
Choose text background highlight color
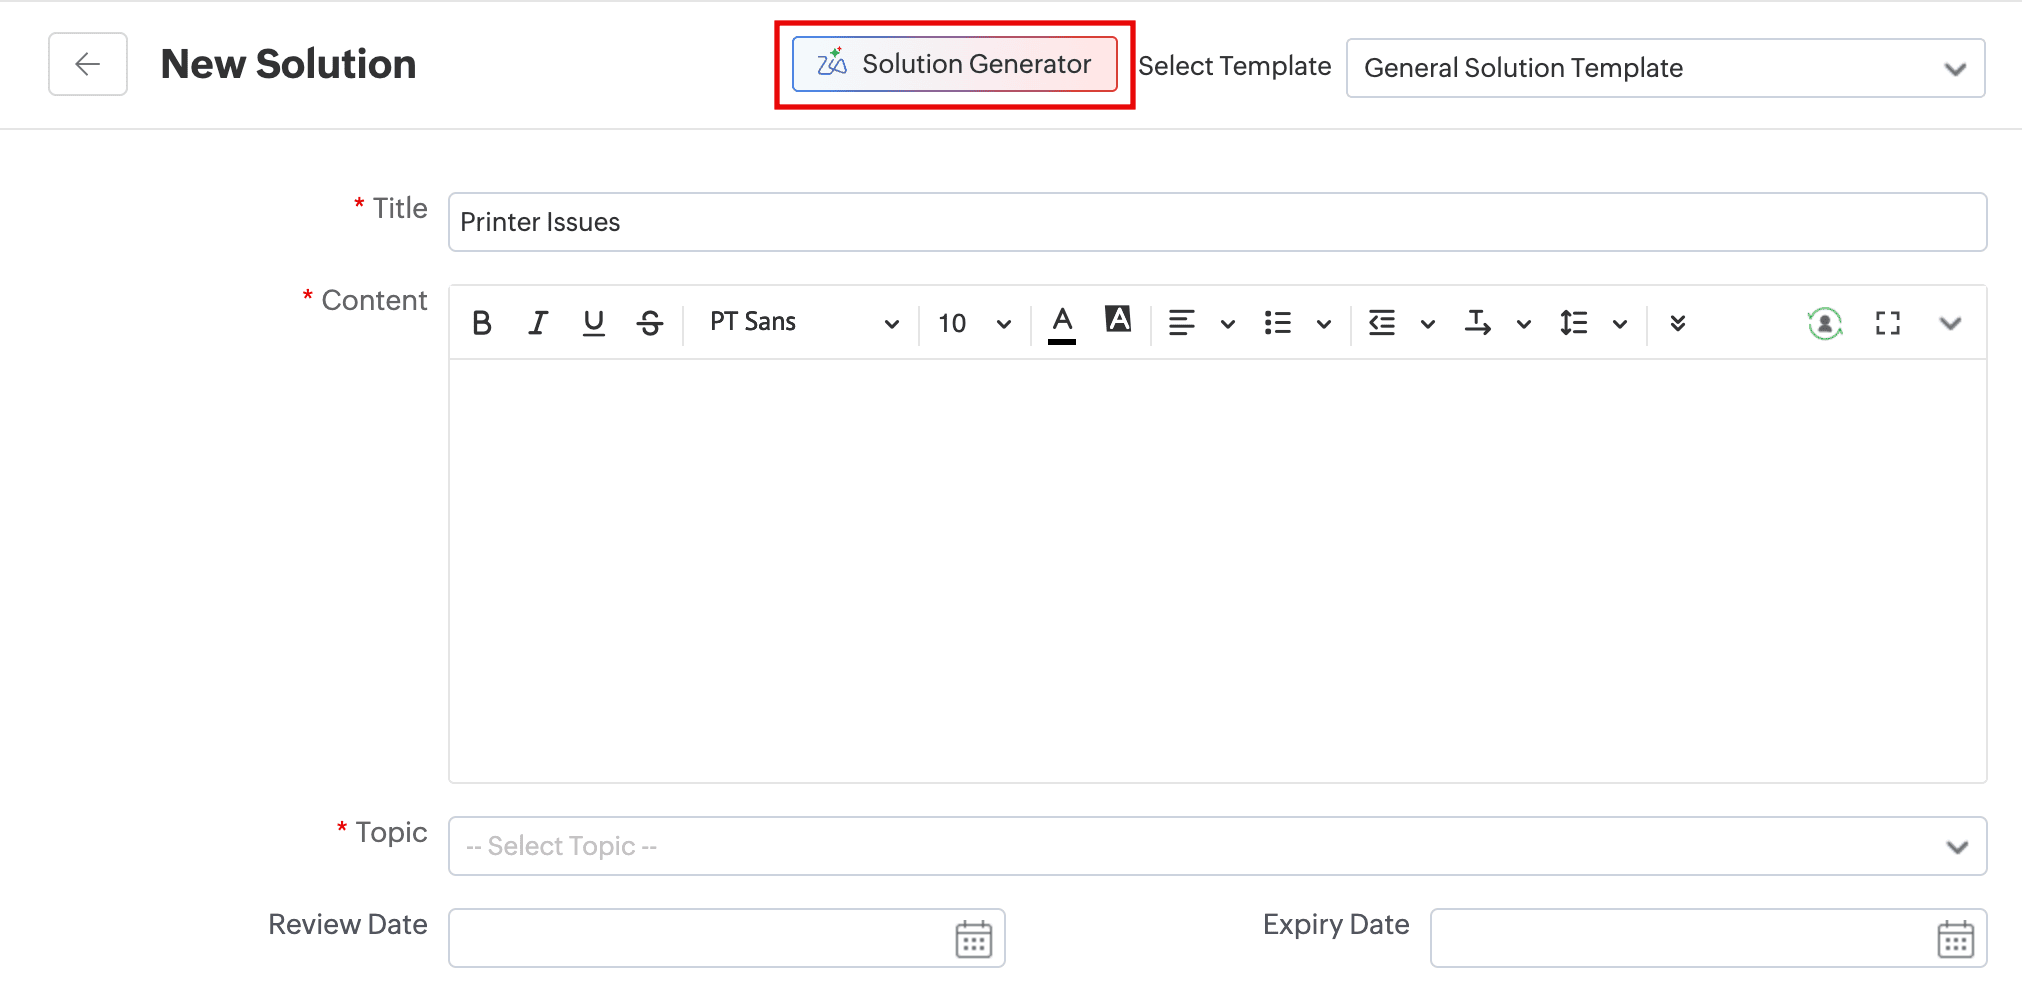[x=1118, y=320]
